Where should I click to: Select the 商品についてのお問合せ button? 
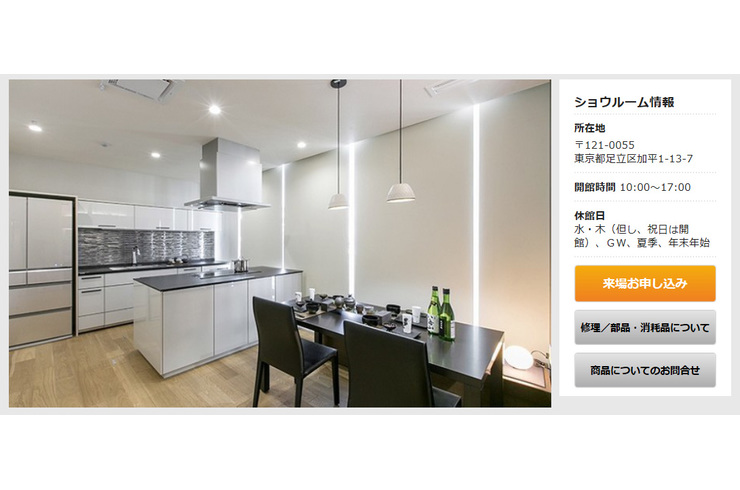pyautogui.click(x=645, y=370)
